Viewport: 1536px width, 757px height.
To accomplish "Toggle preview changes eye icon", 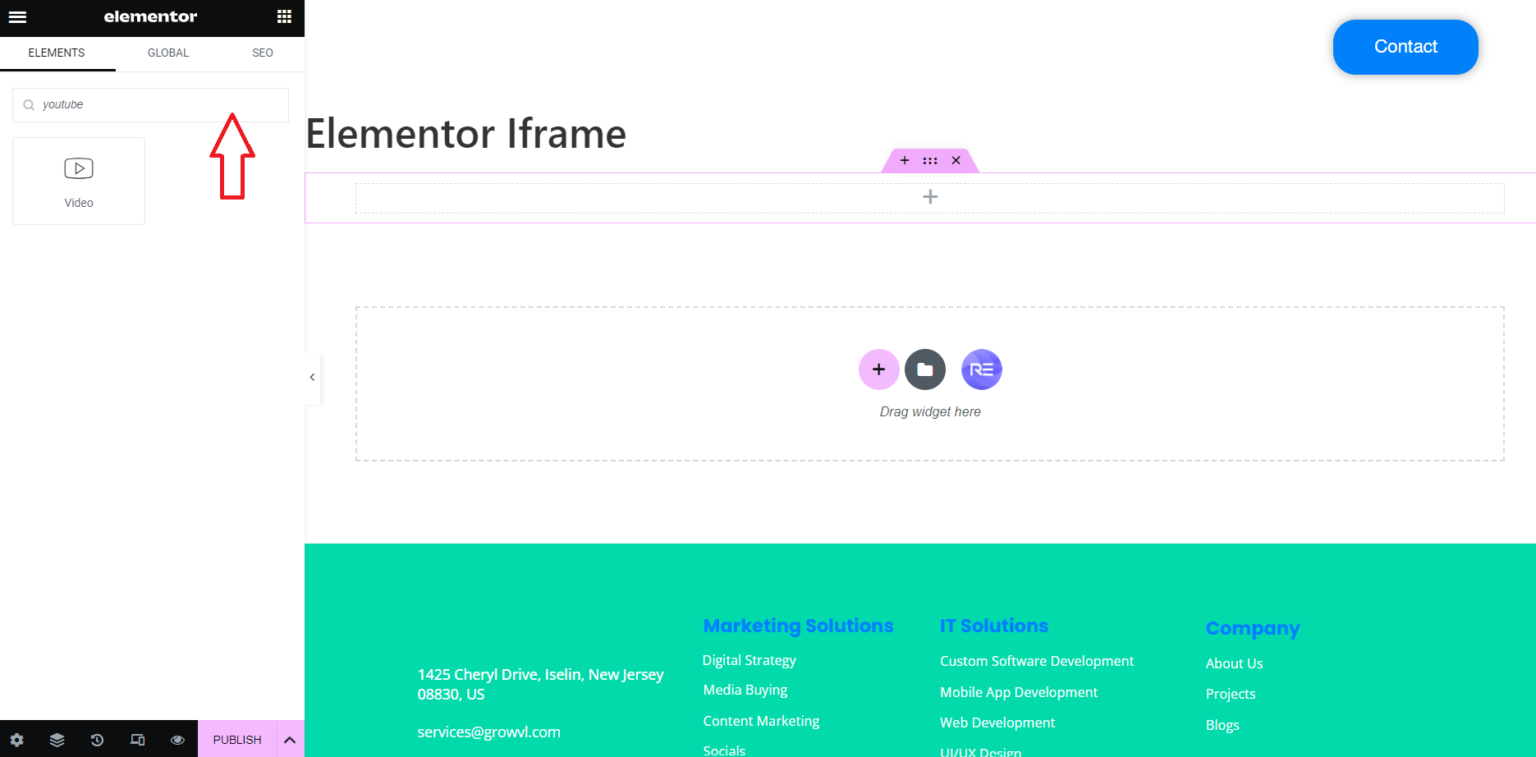I will (x=177, y=740).
